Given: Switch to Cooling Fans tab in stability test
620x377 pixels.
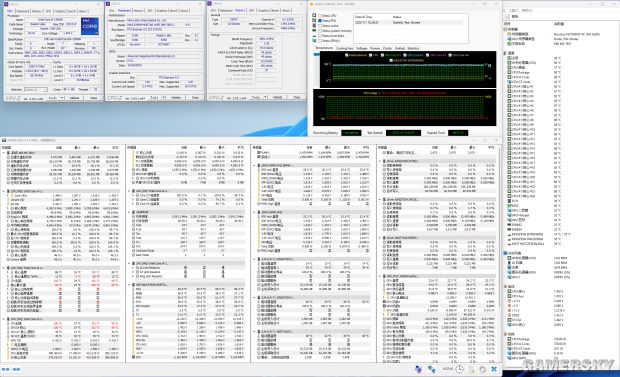Looking at the screenshot, I should [x=344, y=48].
